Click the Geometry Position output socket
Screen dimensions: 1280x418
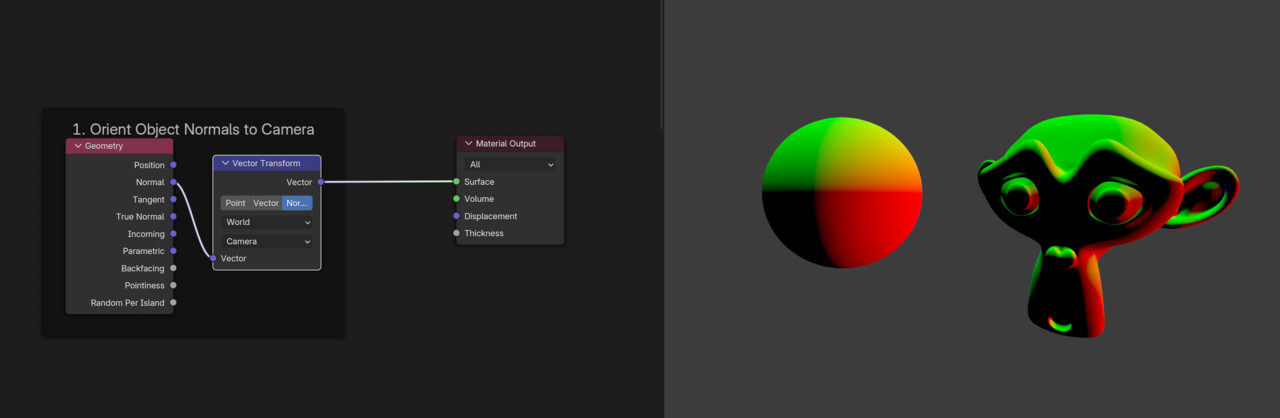pyautogui.click(x=173, y=165)
